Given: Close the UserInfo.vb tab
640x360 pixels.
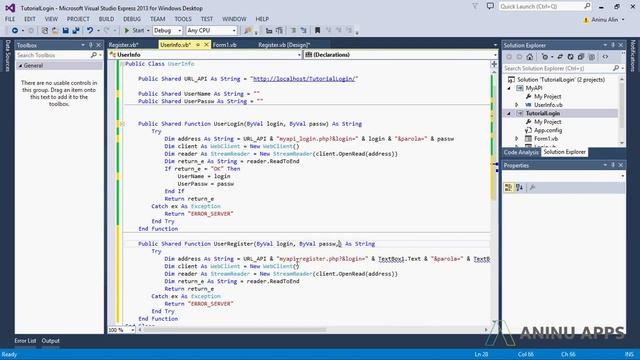Looking at the screenshot, I should click(207, 44).
